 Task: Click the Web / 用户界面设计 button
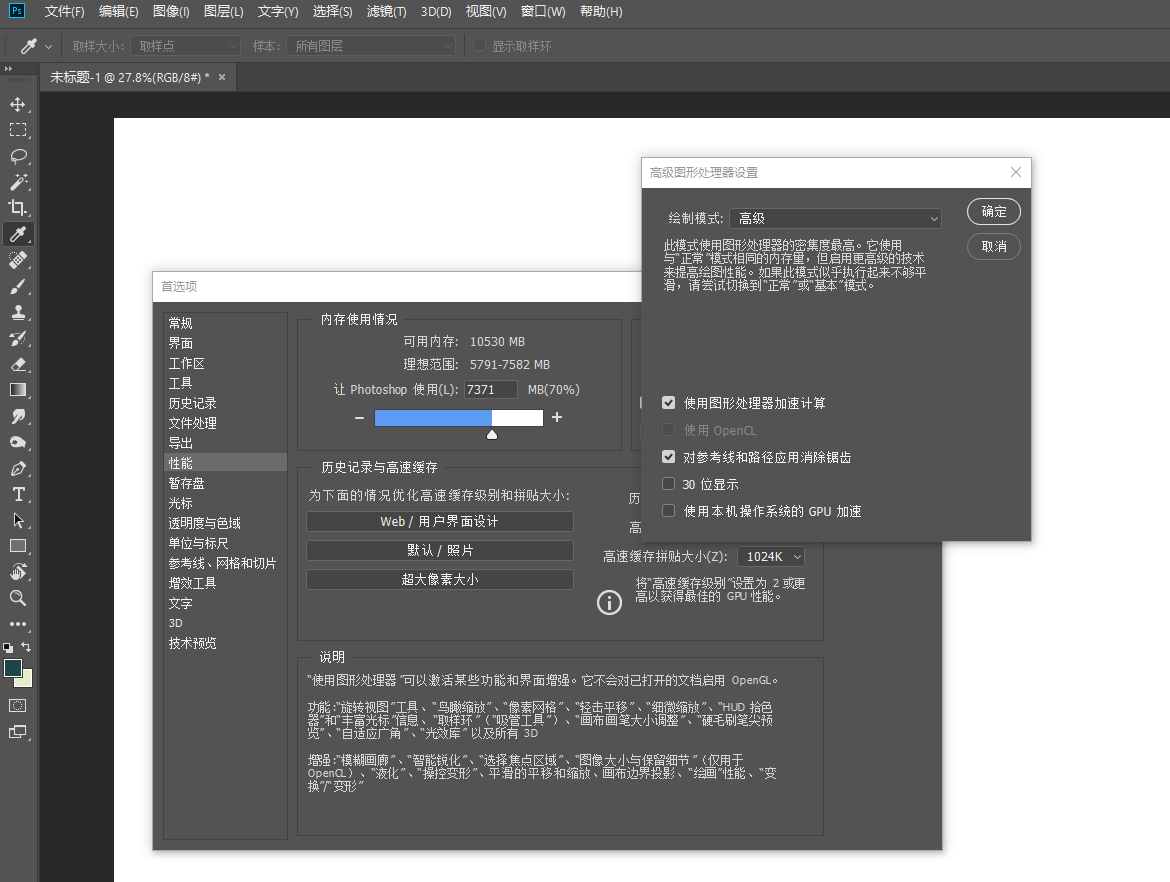(440, 521)
